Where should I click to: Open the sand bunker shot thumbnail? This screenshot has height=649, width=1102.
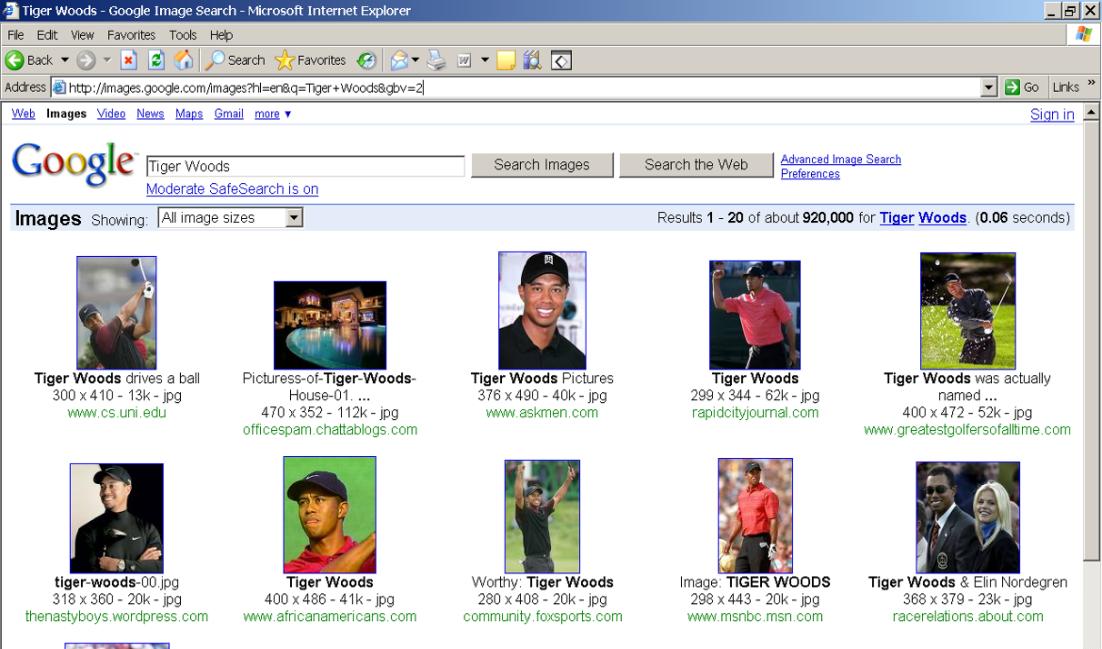point(968,311)
